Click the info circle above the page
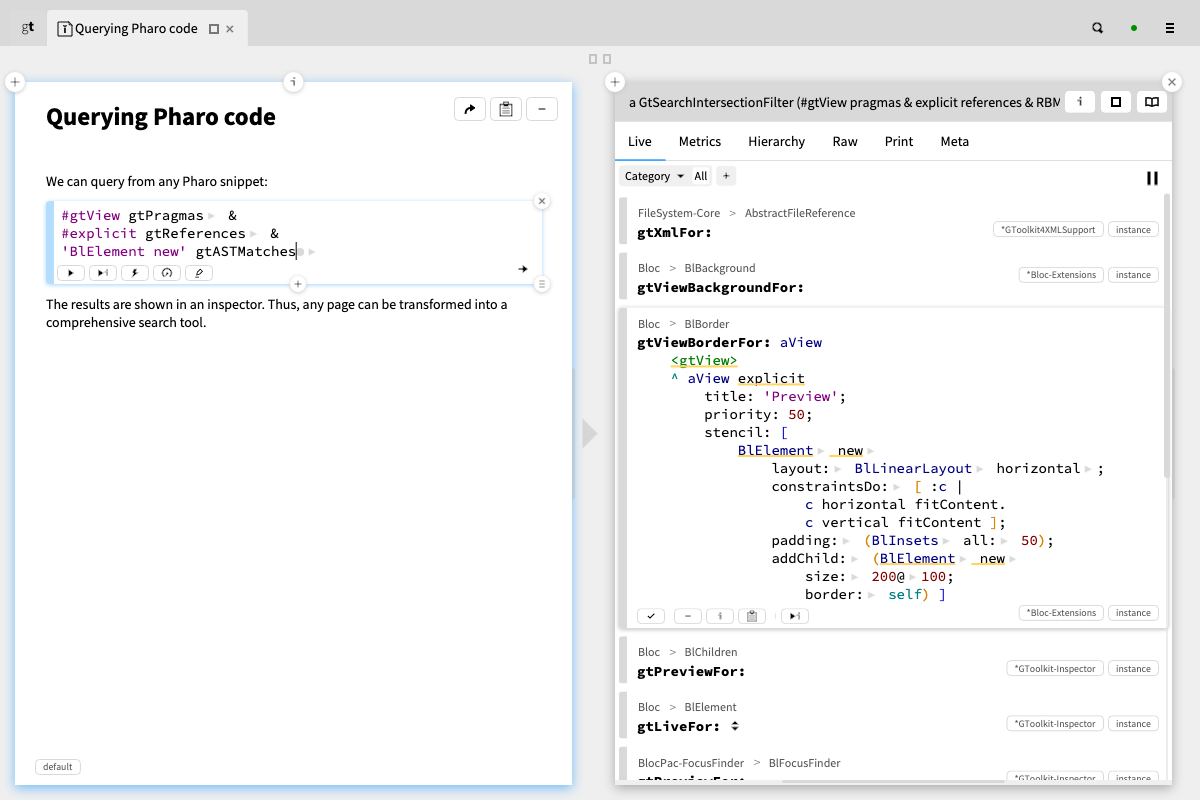The image size is (1200, 800). pos(293,82)
